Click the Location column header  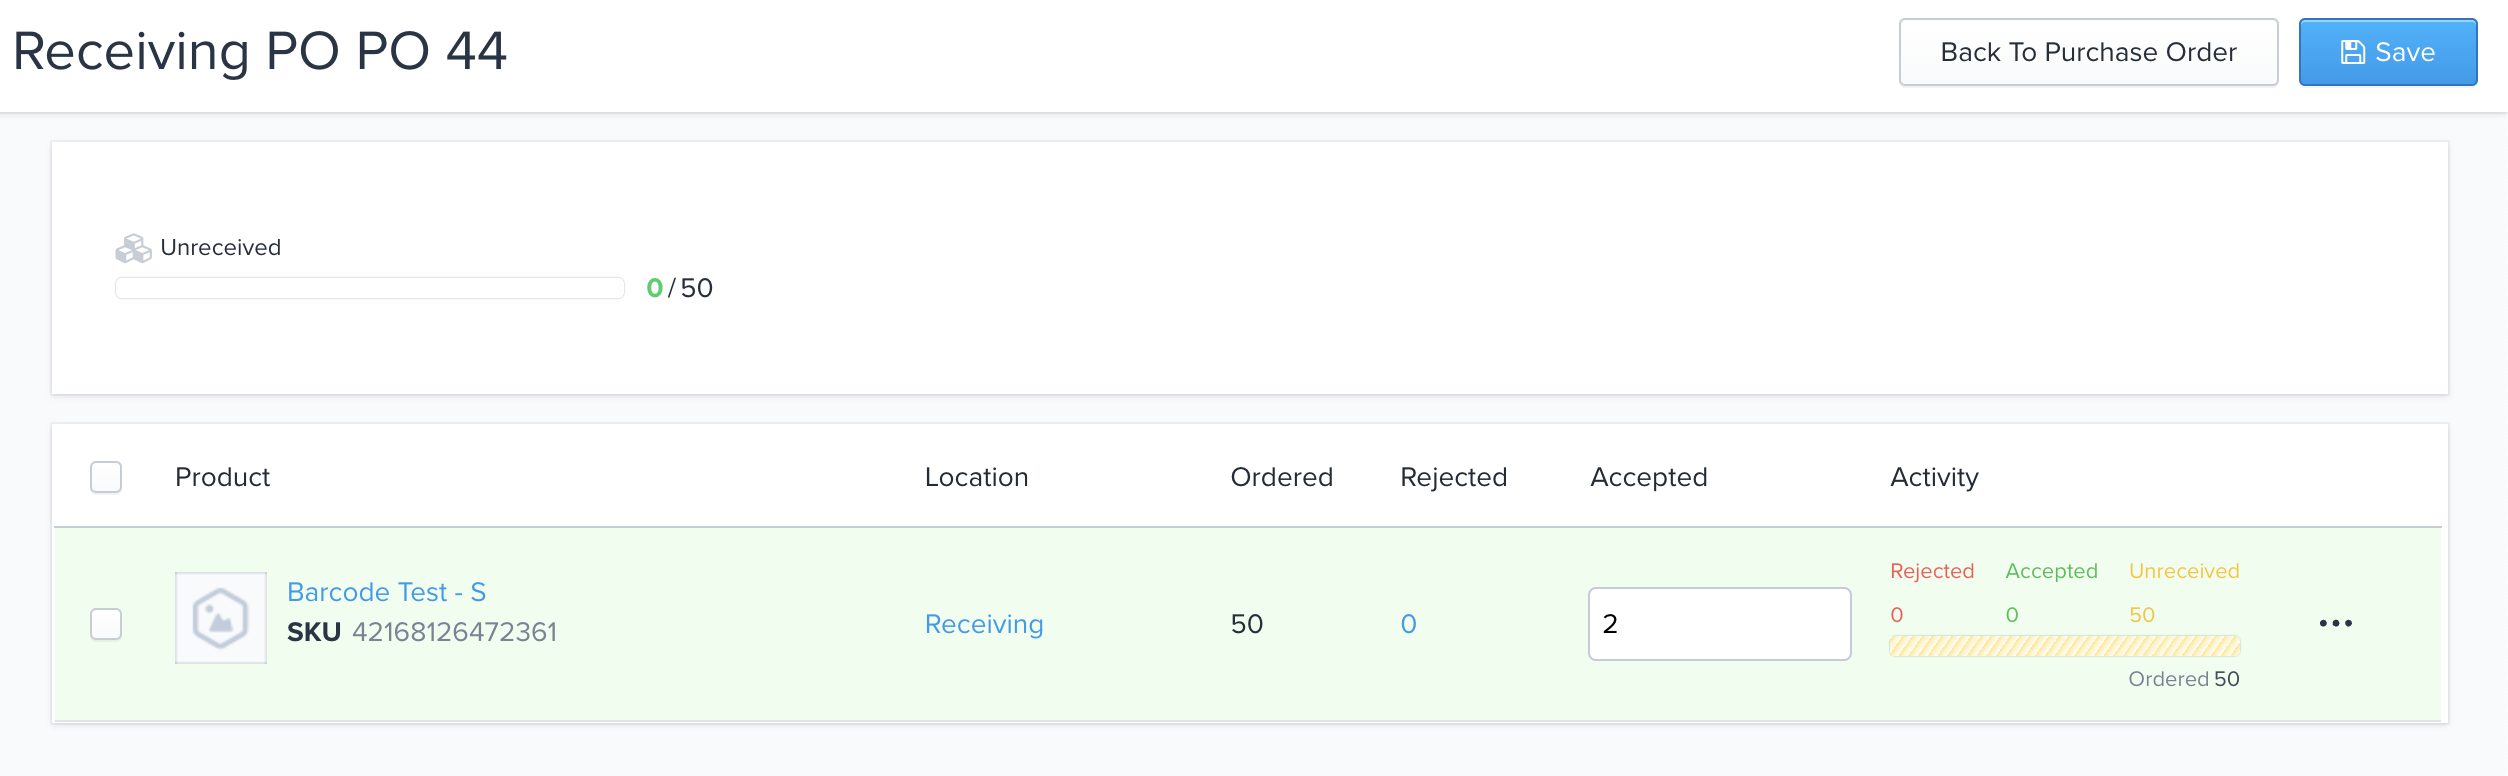[x=976, y=477]
